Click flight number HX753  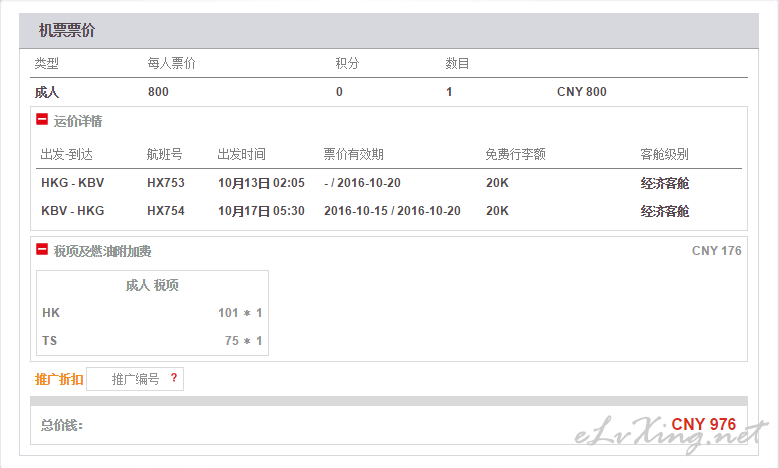pyautogui.click(x=165, y=183)
